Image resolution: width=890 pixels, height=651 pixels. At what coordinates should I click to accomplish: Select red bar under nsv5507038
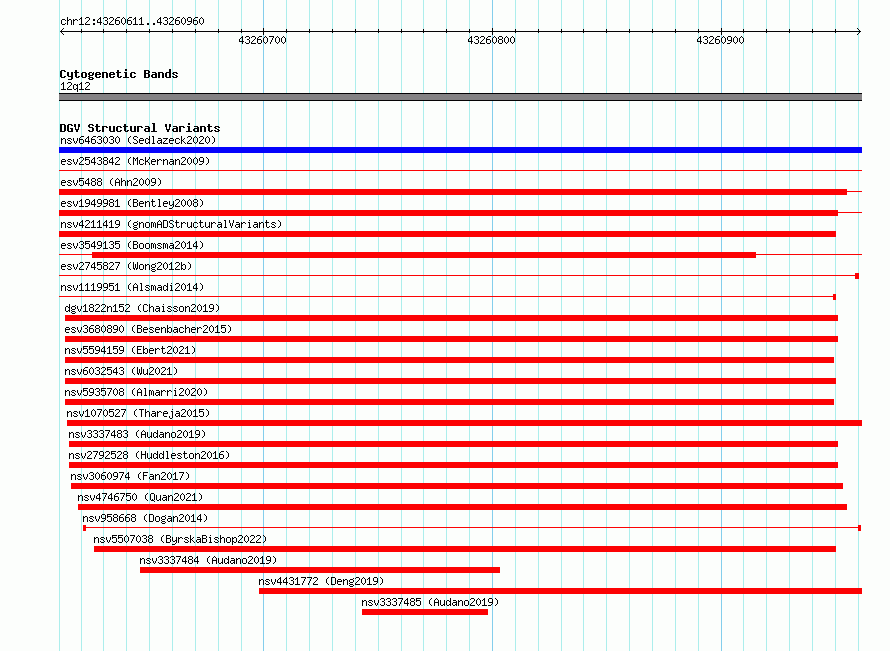(x=465, y=549)
